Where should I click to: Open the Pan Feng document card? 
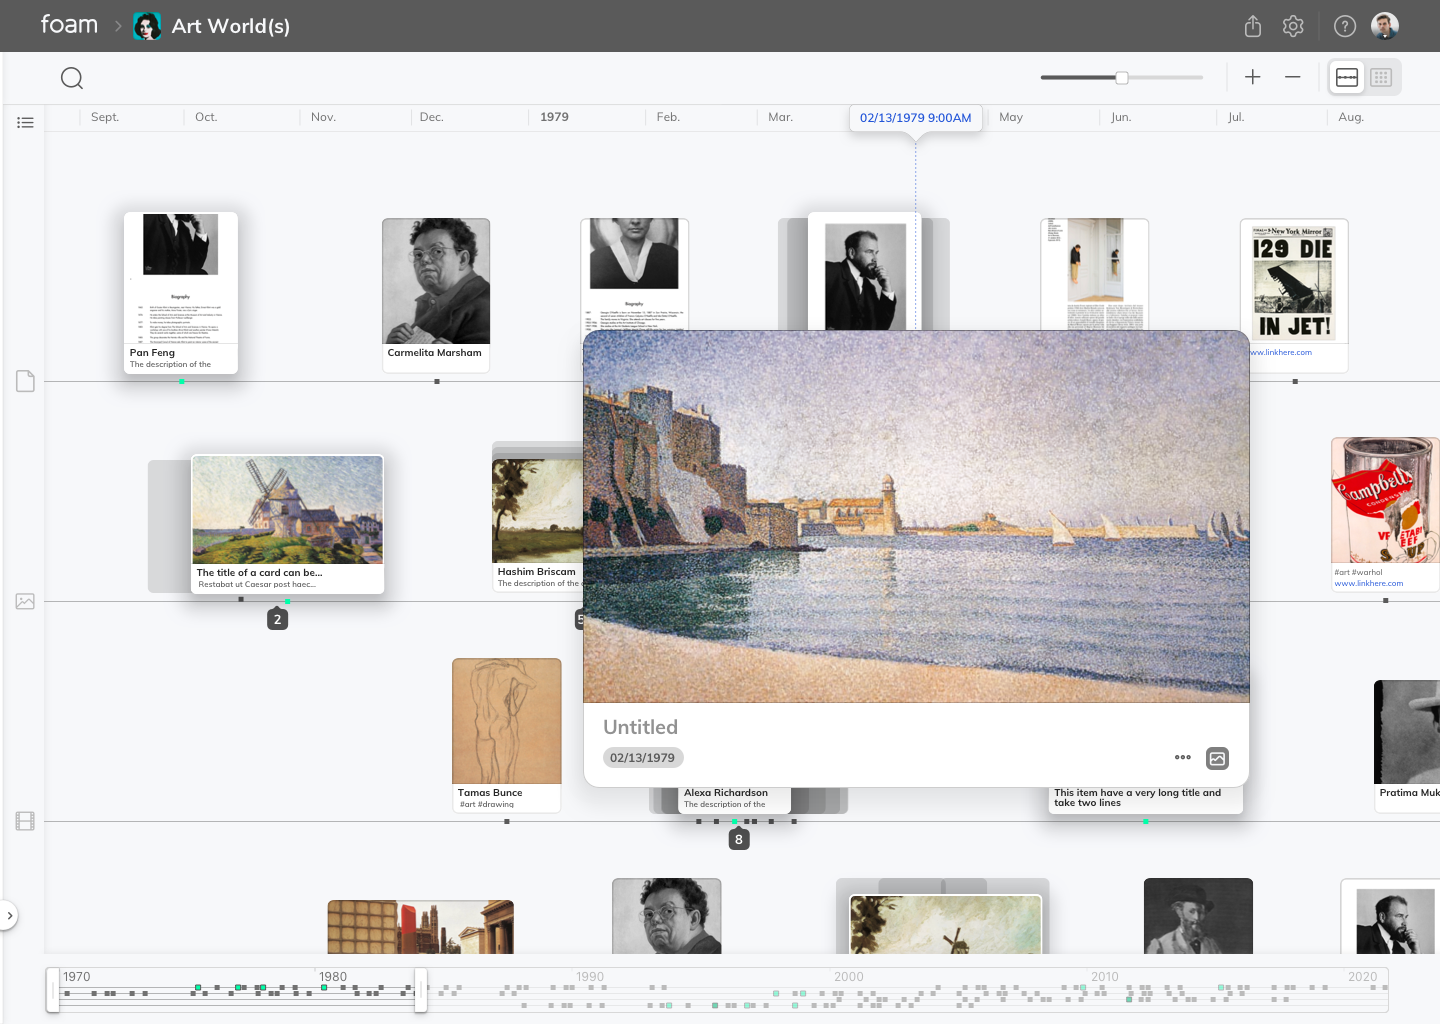point(181,293)
